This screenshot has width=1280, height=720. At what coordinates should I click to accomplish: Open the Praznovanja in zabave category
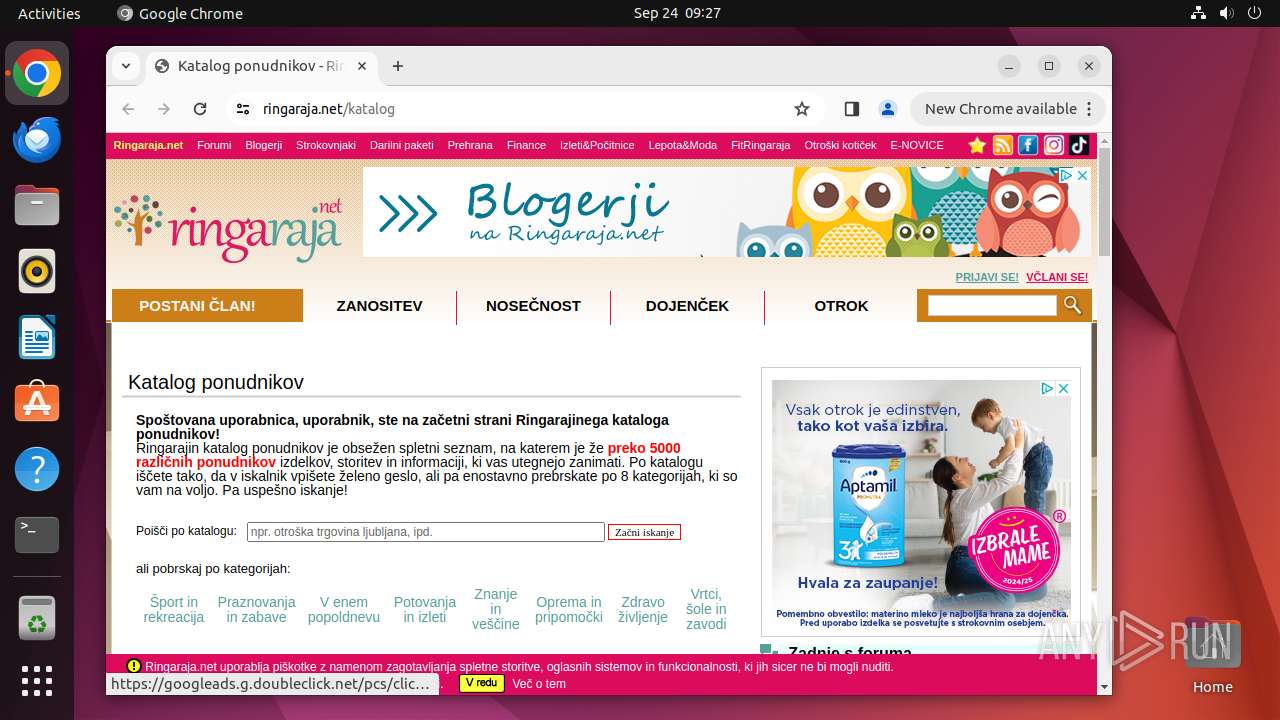257,610
